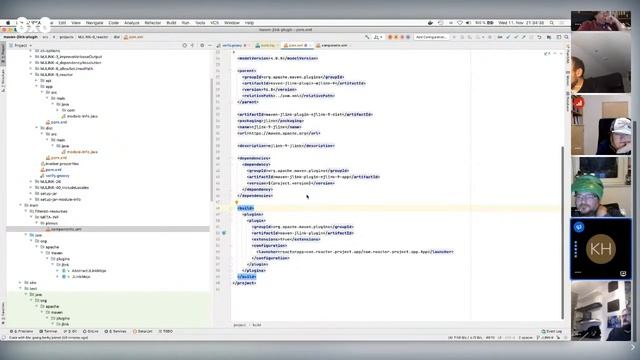Open the Apple menu

pos(7,23)
